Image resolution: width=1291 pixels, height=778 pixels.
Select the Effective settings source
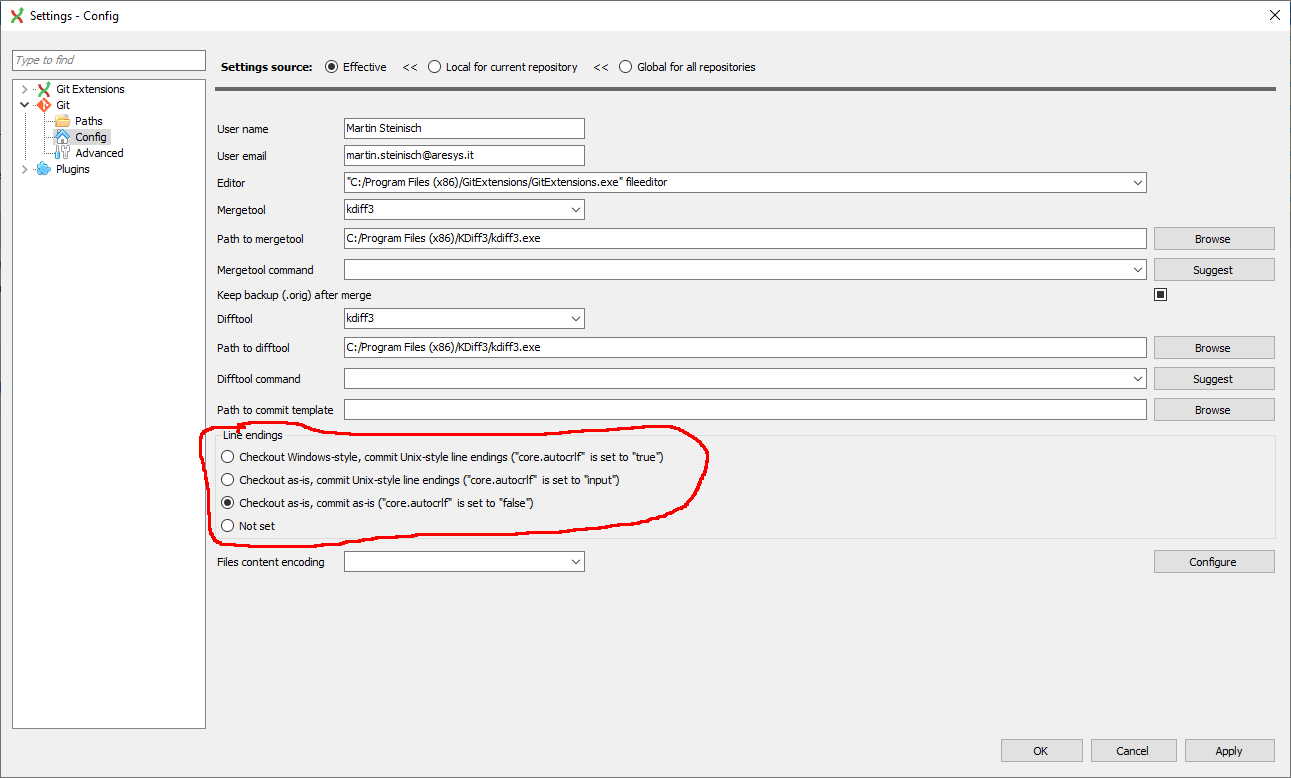click(x=331, y=67)
